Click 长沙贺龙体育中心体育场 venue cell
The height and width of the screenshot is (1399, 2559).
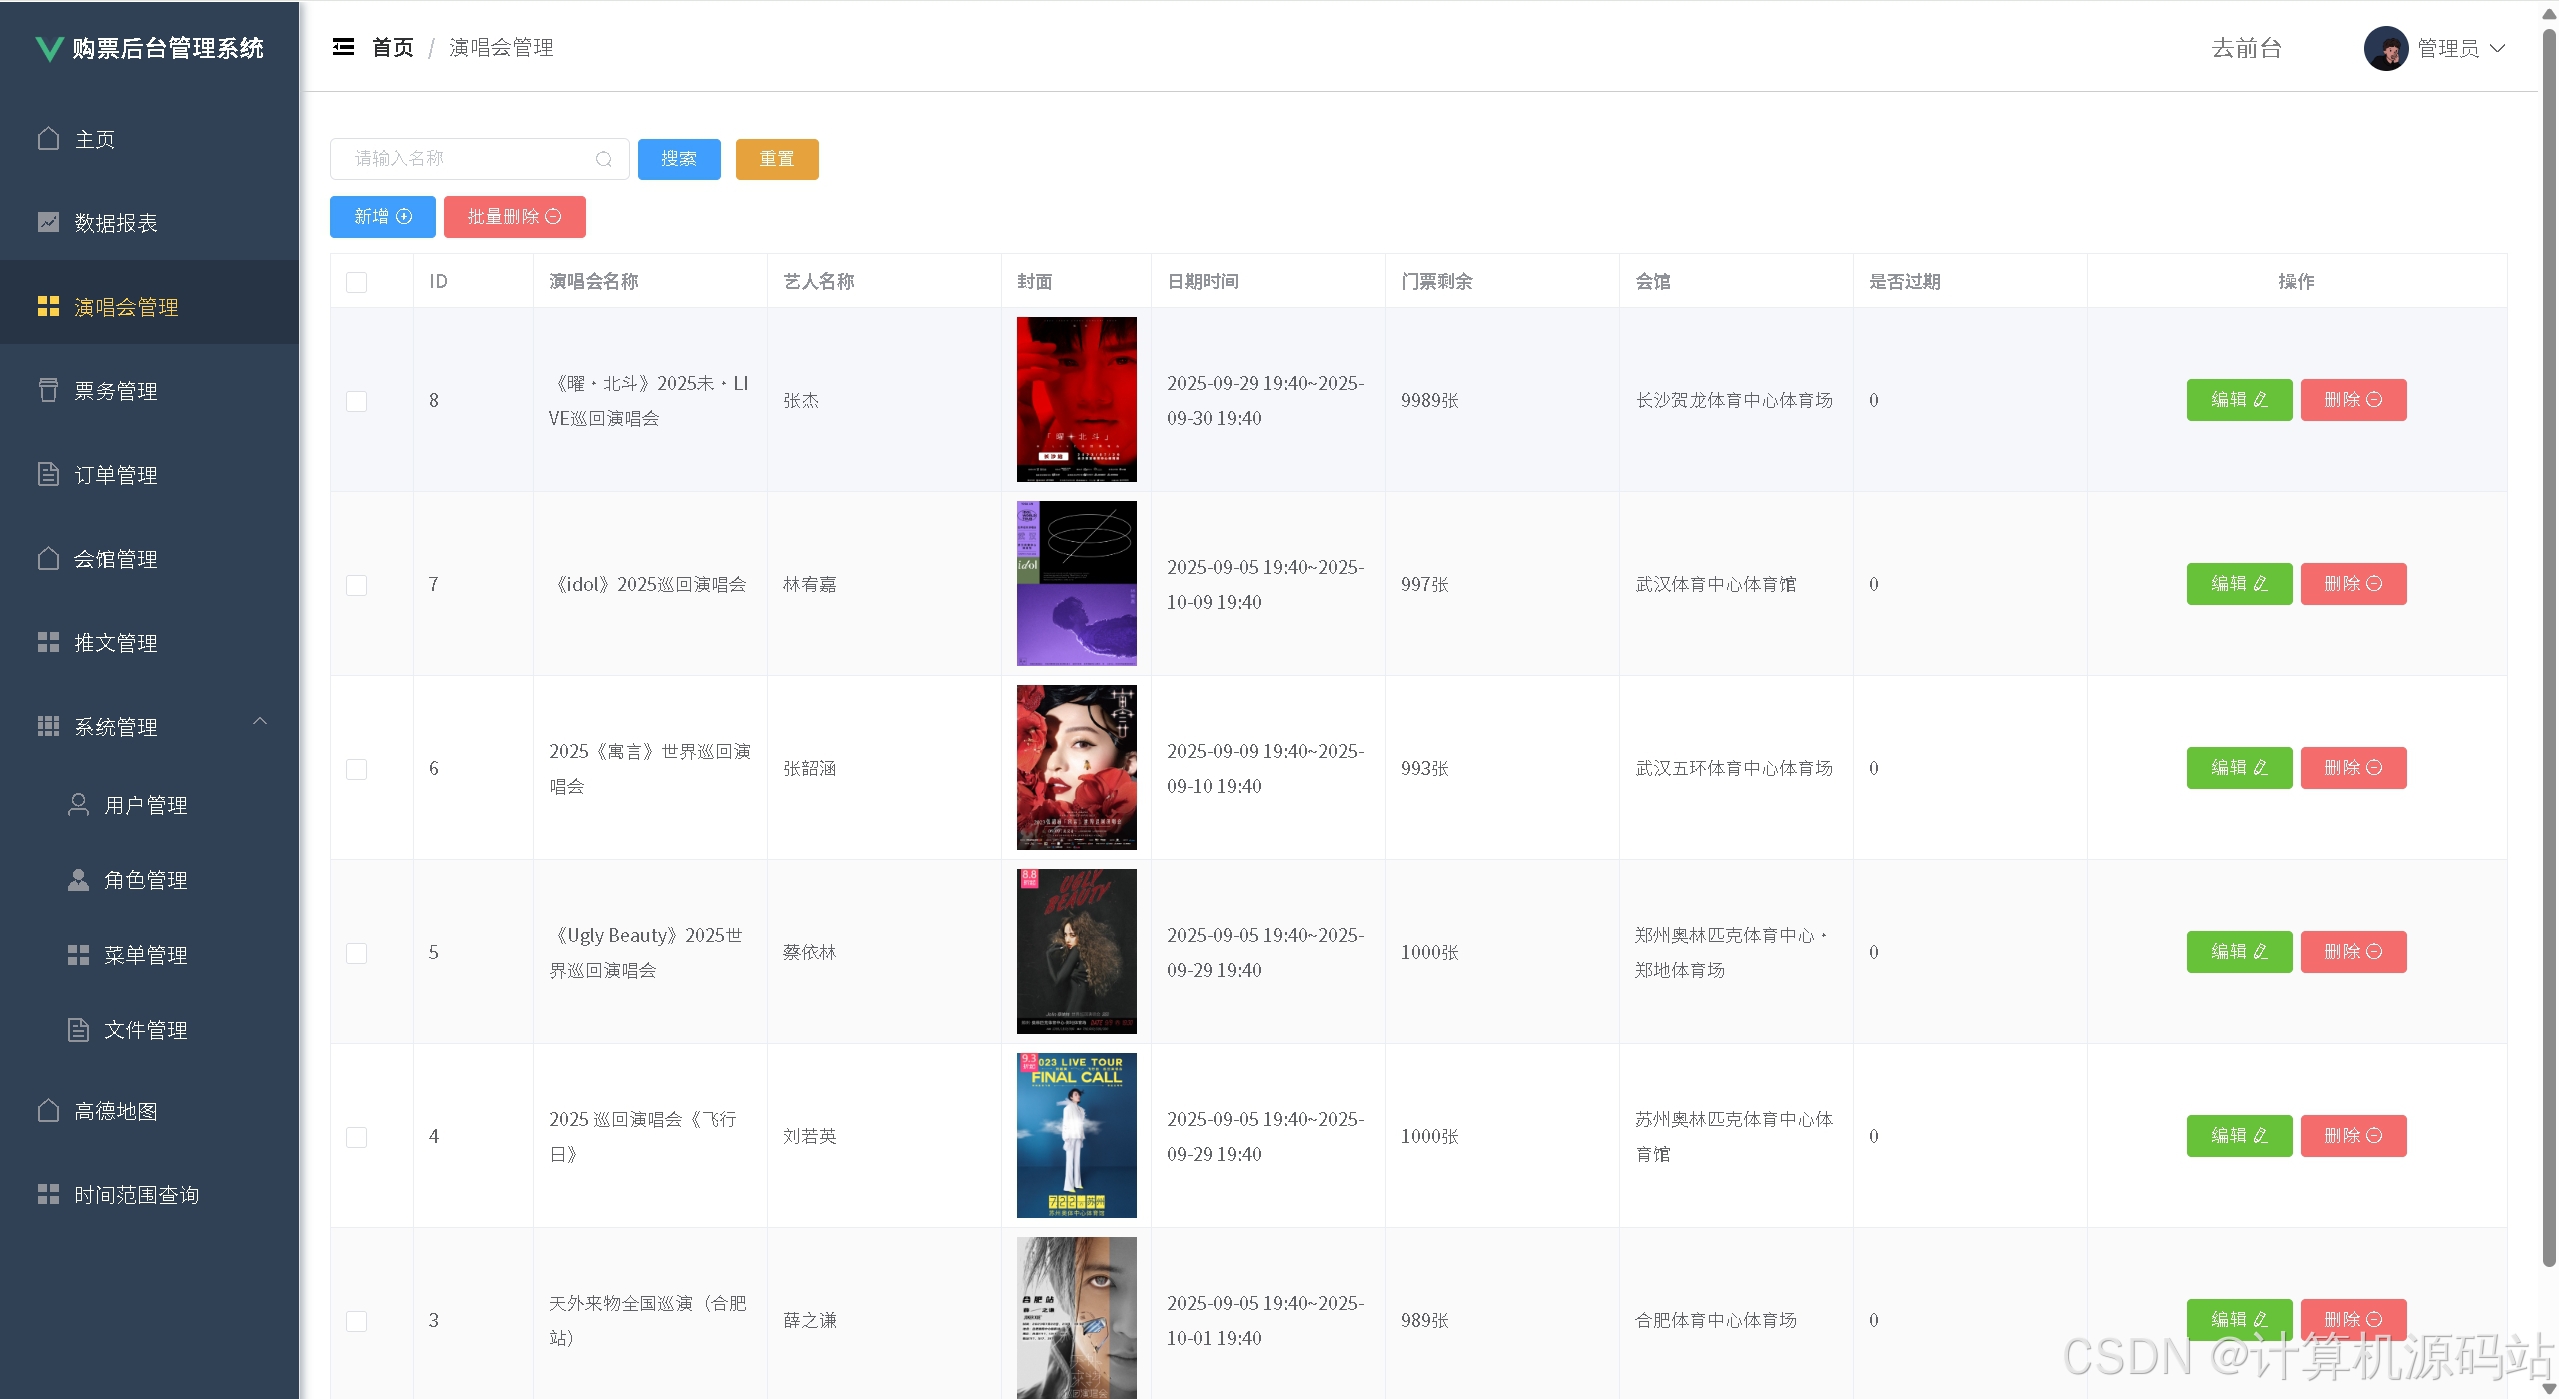1734,400
